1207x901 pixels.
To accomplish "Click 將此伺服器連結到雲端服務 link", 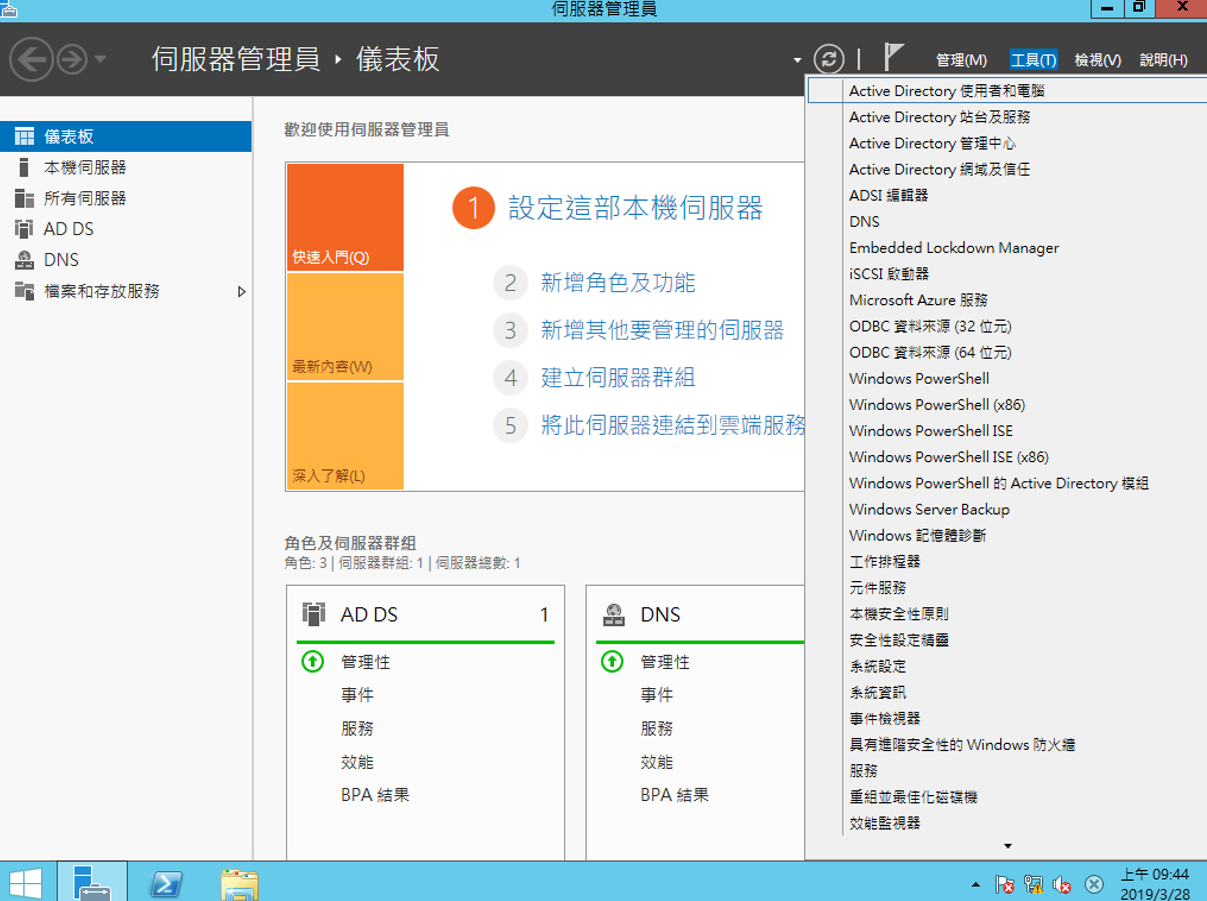I will (x=672, y=425).
